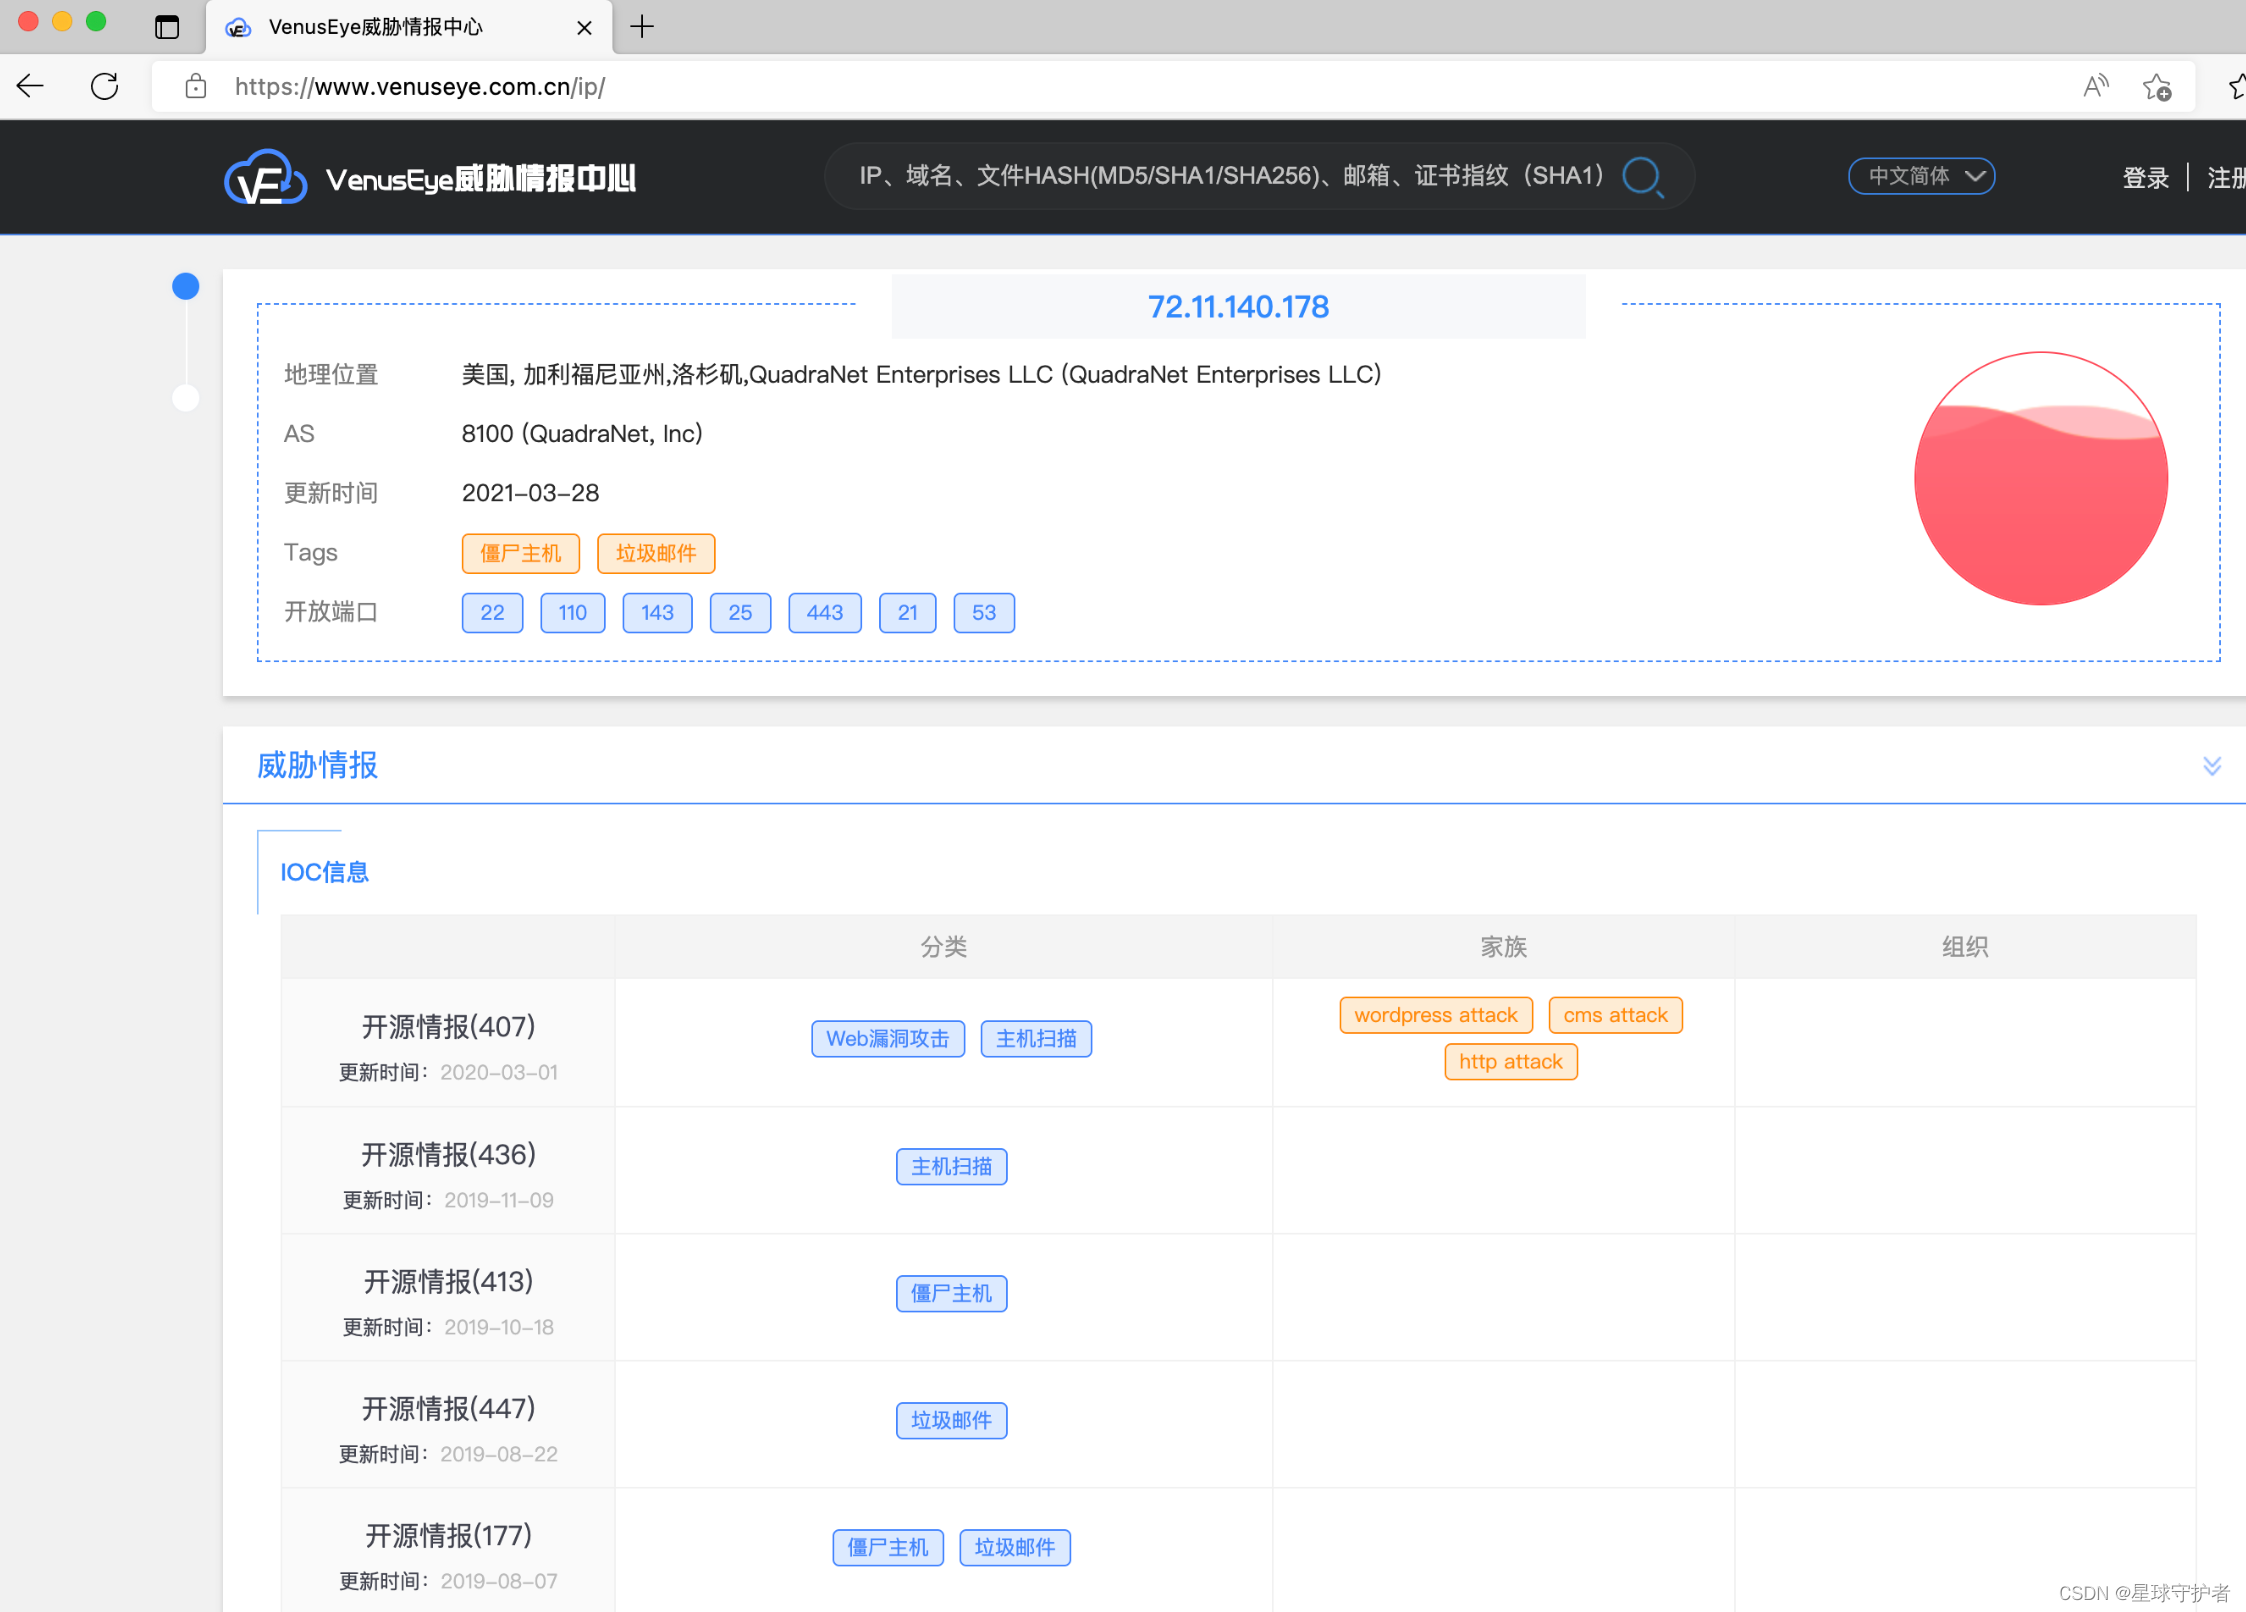
Task: Add page to favorites star icon
Action: coord(2157,87)
